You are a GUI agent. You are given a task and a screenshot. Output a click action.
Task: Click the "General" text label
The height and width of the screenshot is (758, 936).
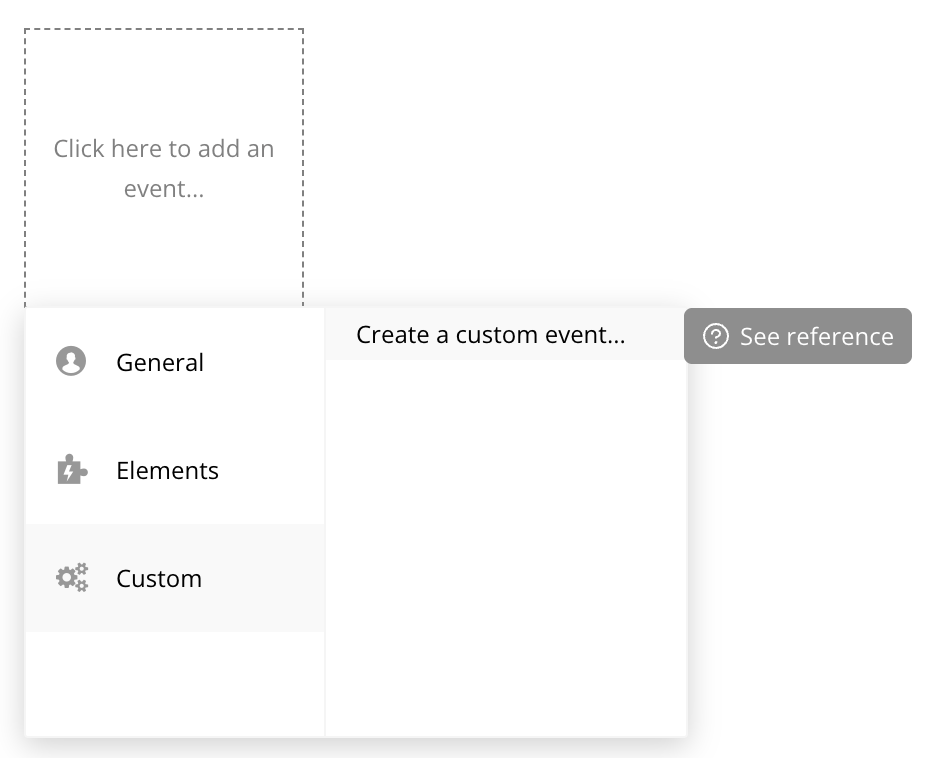[160, 362]
